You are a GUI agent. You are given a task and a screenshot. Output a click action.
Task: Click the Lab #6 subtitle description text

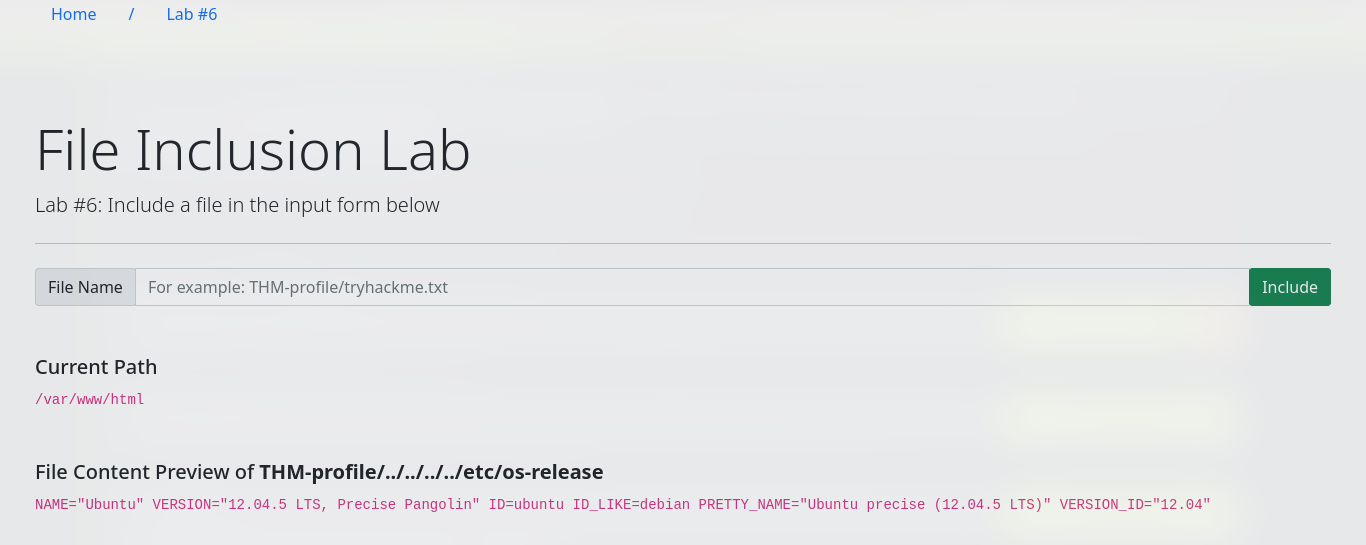click(237, 205)
